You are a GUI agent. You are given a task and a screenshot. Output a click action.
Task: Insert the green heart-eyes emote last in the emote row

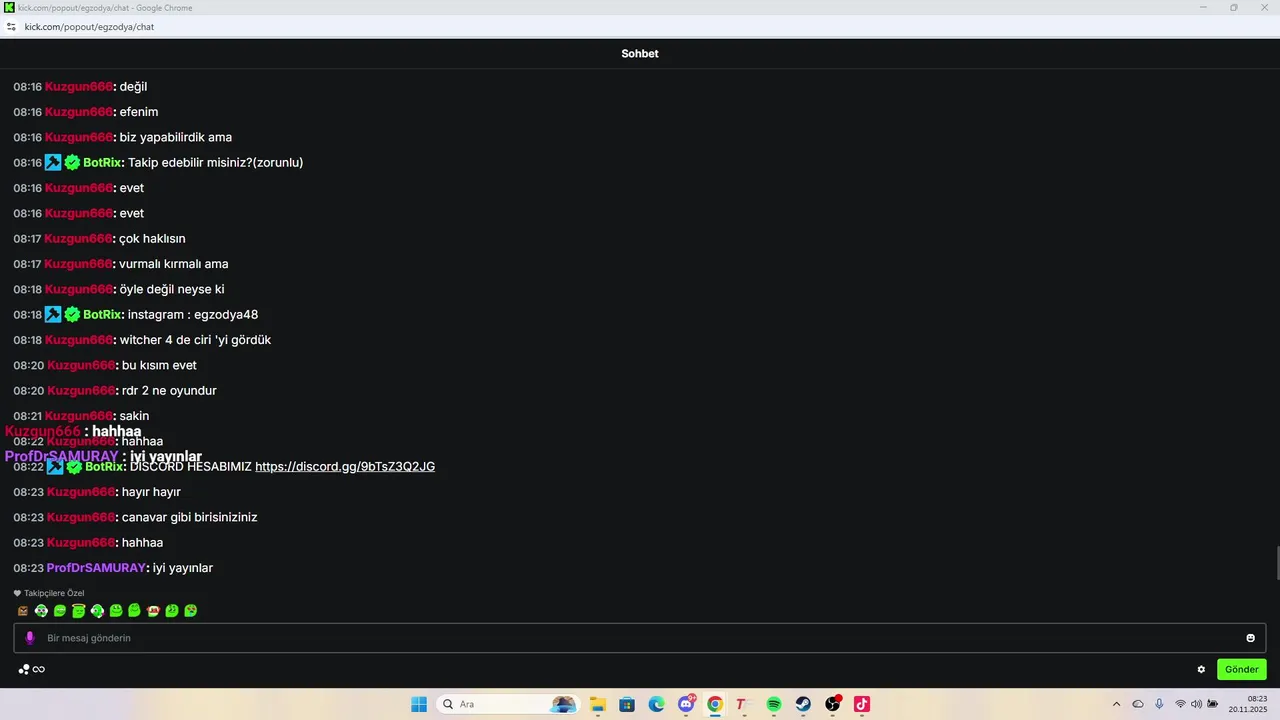click(190, 610)
